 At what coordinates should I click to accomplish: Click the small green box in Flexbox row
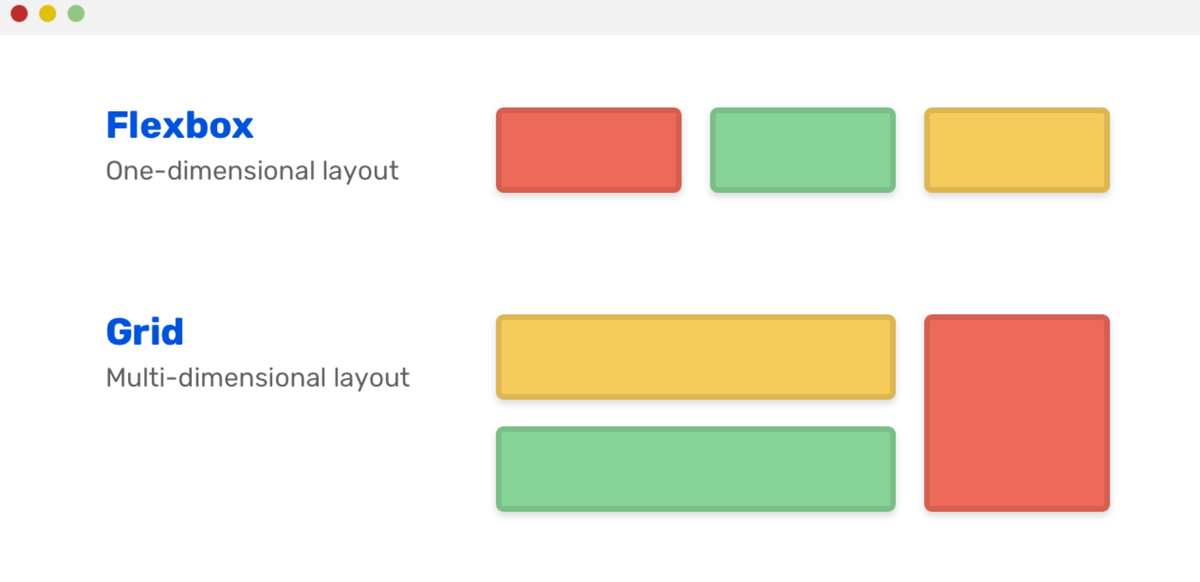(802, 150)
